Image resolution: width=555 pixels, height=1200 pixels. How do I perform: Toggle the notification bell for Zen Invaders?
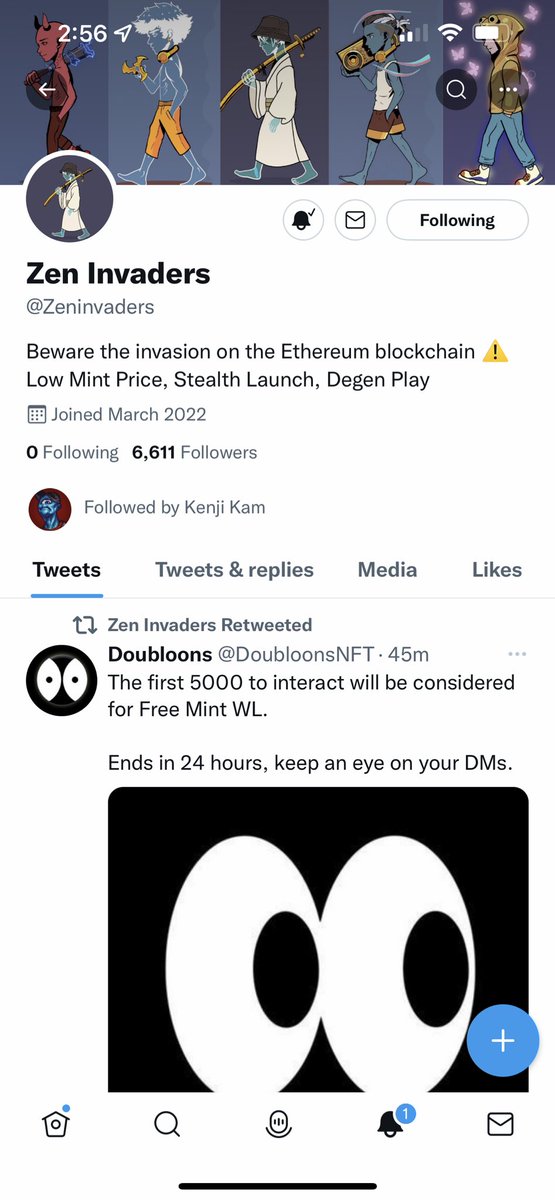[302, 220]
